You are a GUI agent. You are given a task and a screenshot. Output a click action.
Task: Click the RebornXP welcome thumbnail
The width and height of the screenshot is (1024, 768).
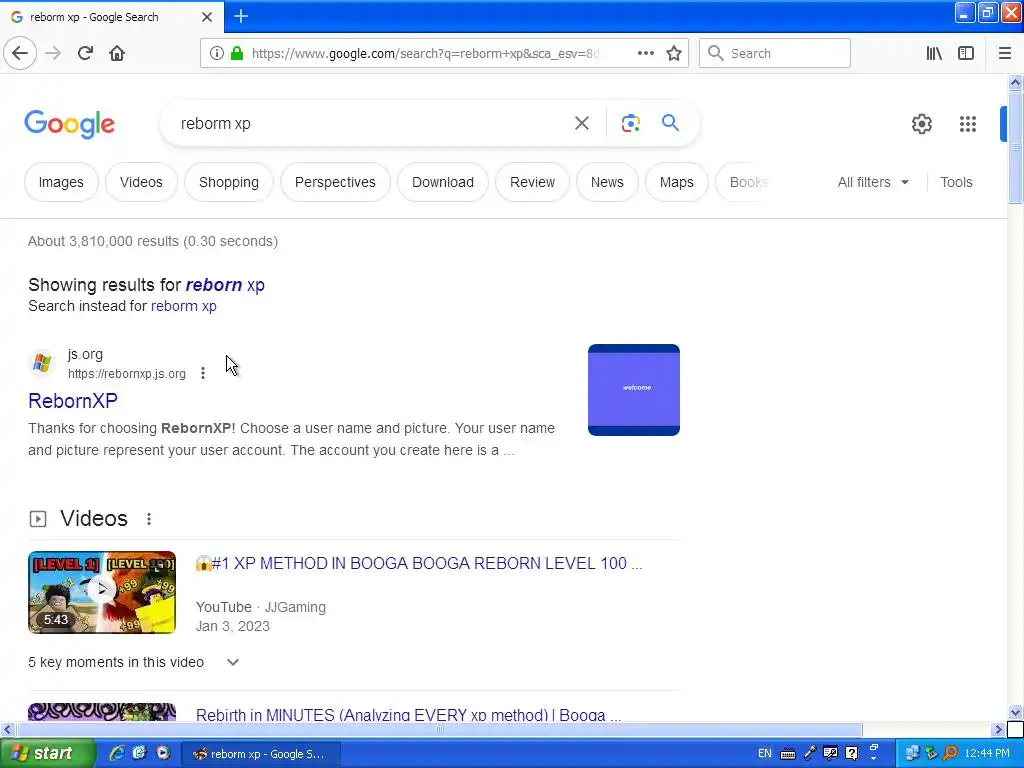click(x=633, y=390)
